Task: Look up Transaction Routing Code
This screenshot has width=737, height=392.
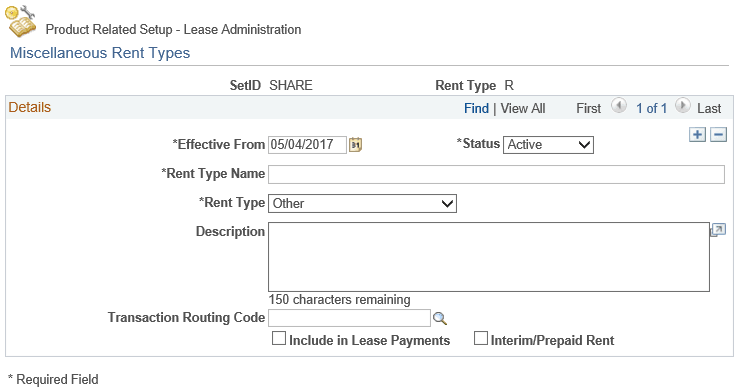Action: pyautogui.click(x=440, y=319)
